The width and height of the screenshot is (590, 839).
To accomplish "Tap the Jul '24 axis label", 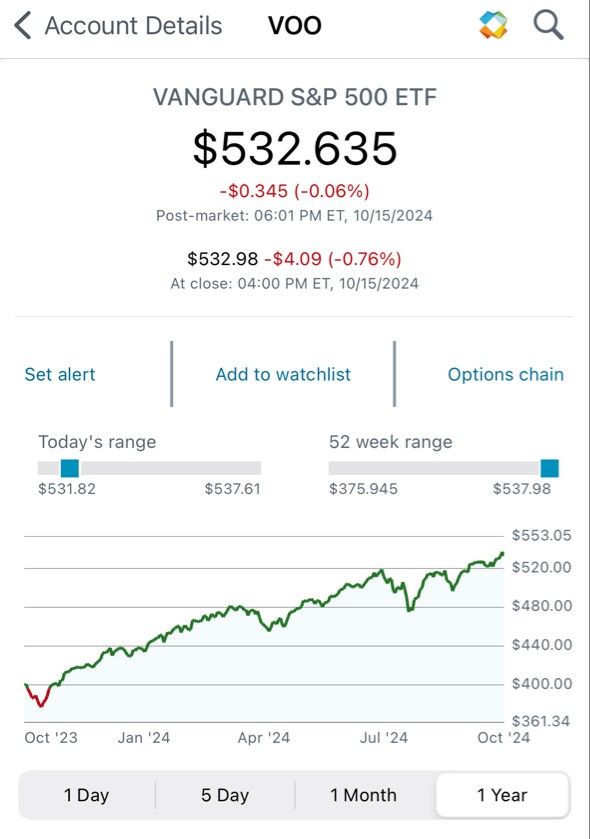I will tap(384, 737).
